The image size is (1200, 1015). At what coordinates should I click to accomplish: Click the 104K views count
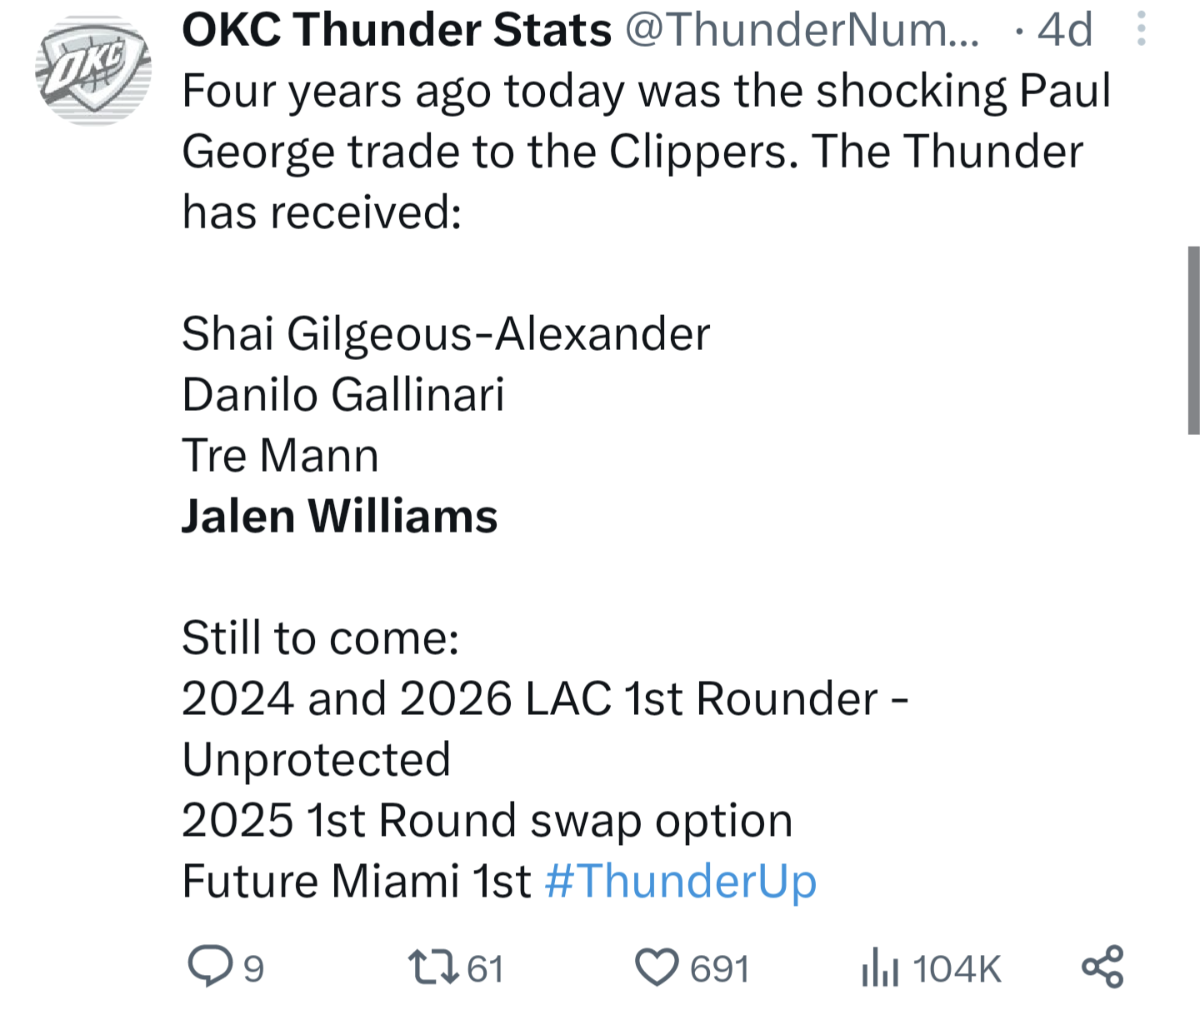(x=957, y=969)
